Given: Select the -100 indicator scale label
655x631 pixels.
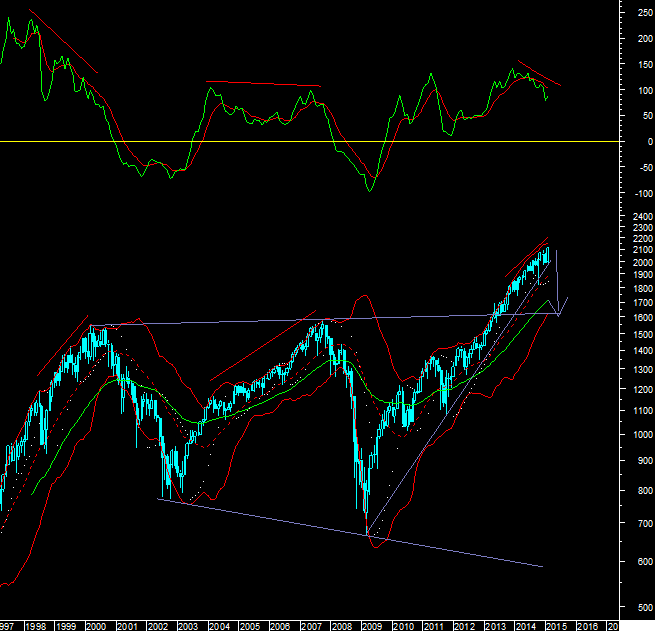Looking at the screenshot, I should coord(644,194).
